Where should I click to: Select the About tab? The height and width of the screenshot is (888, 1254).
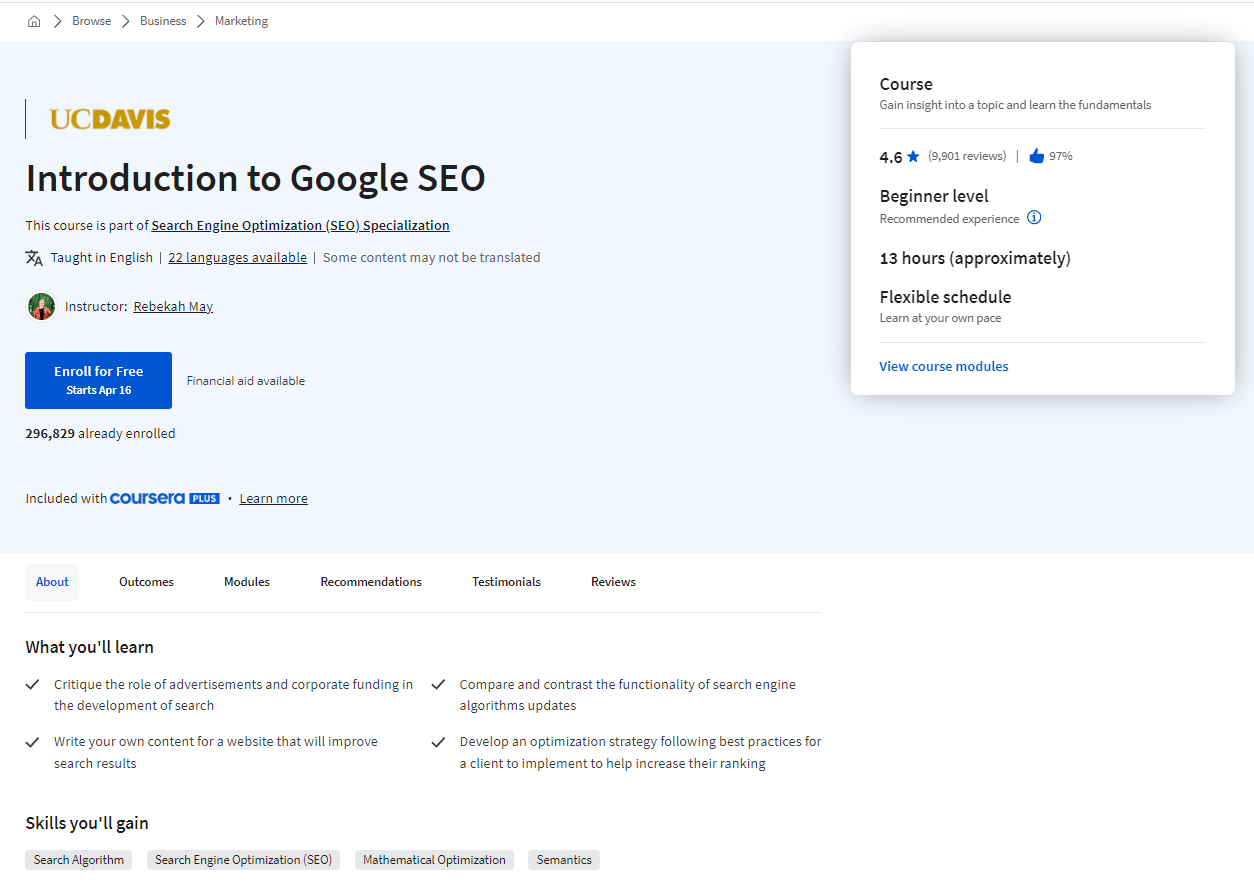pos(52,582)
